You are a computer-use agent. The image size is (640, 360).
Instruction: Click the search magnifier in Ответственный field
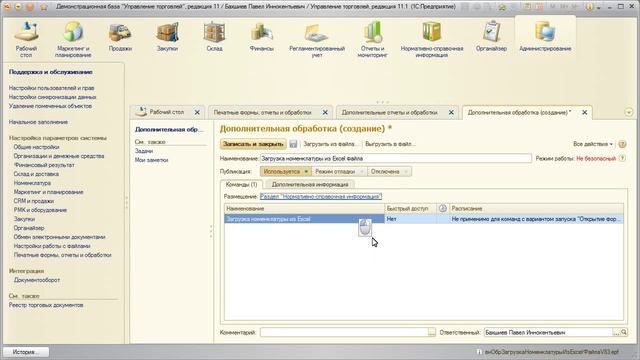(624, 333)
